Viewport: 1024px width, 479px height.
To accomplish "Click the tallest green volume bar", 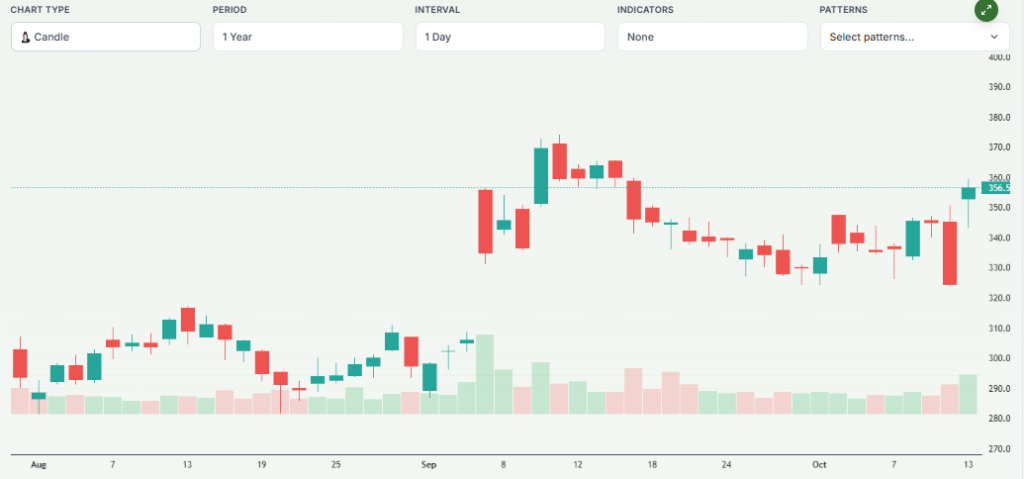I will pyautogui.click(x=485, y=375).
